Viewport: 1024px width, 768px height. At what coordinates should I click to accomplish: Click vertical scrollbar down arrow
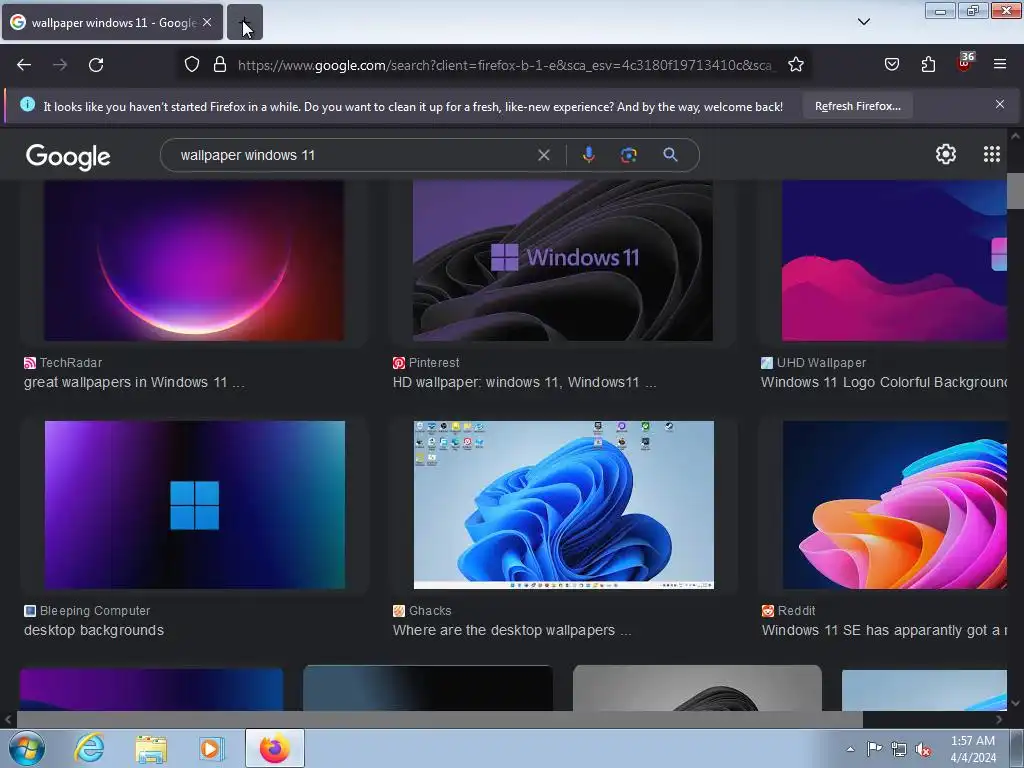(1015, 703)
